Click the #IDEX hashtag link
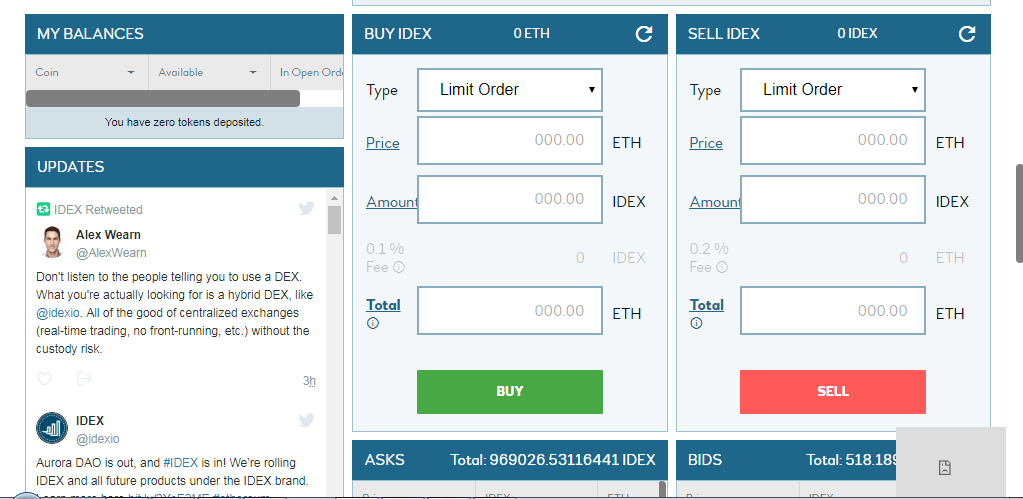 point(180,463)
